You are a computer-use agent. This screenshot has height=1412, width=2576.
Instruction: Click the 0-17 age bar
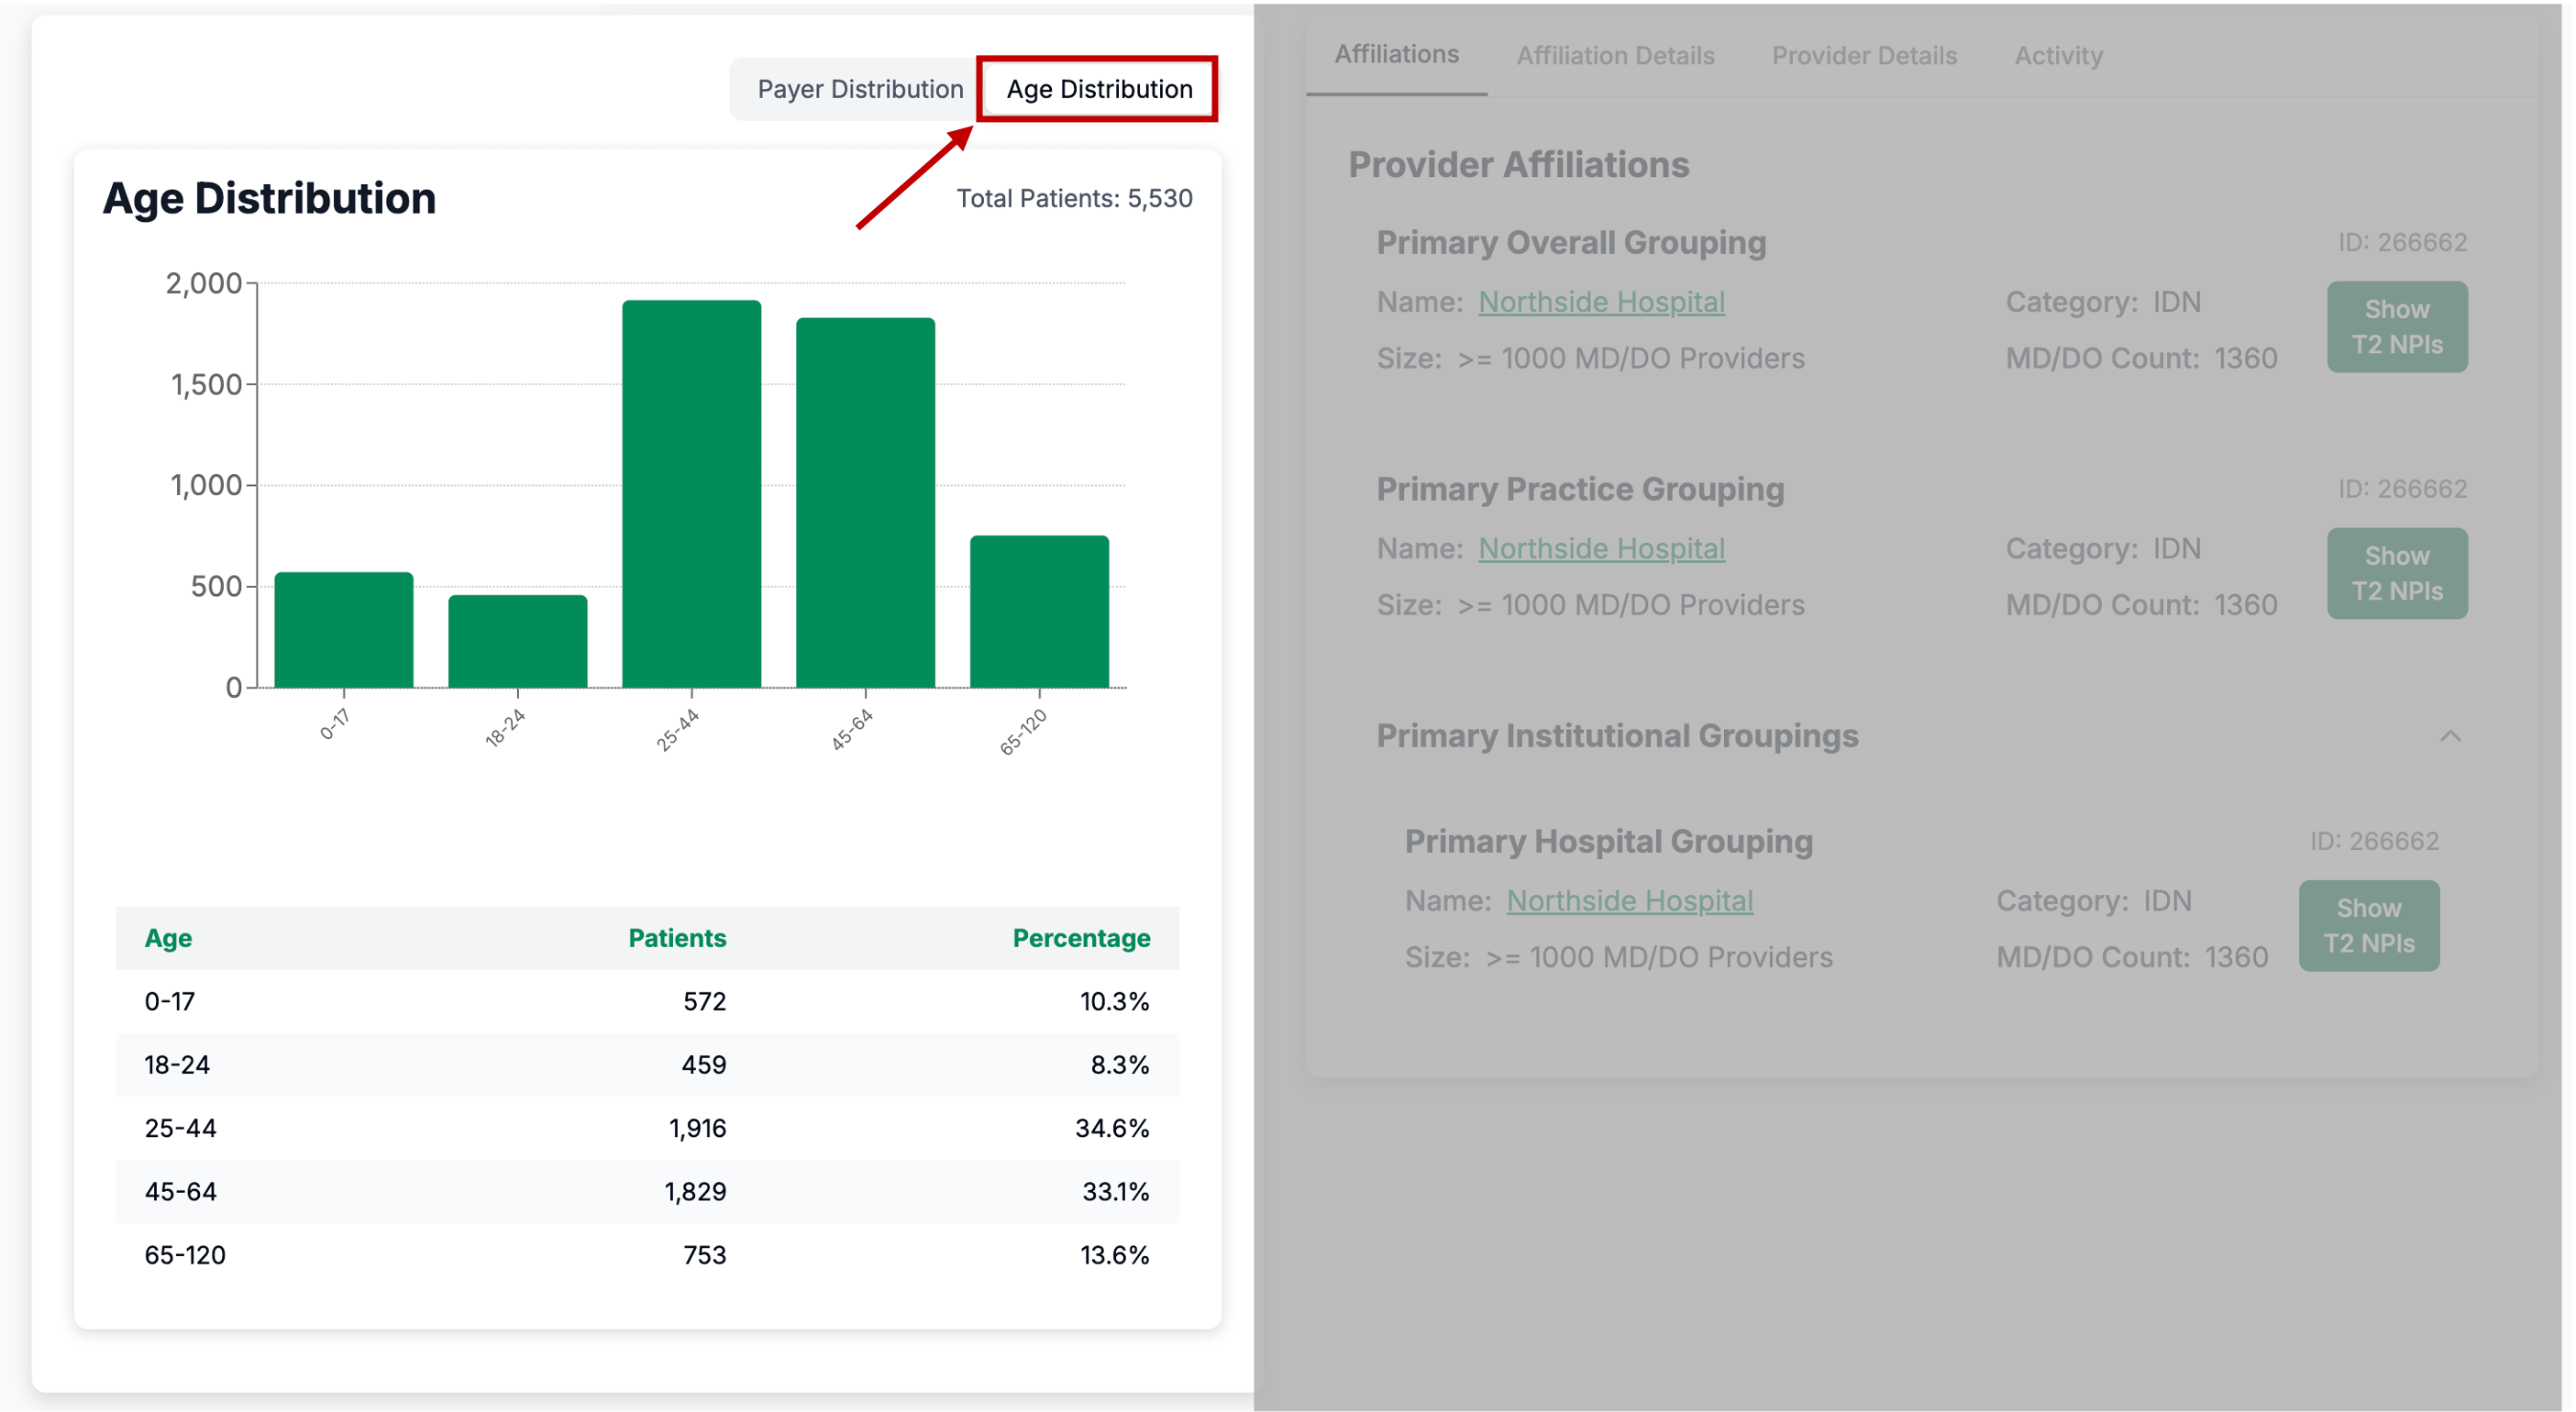point(343,630)
